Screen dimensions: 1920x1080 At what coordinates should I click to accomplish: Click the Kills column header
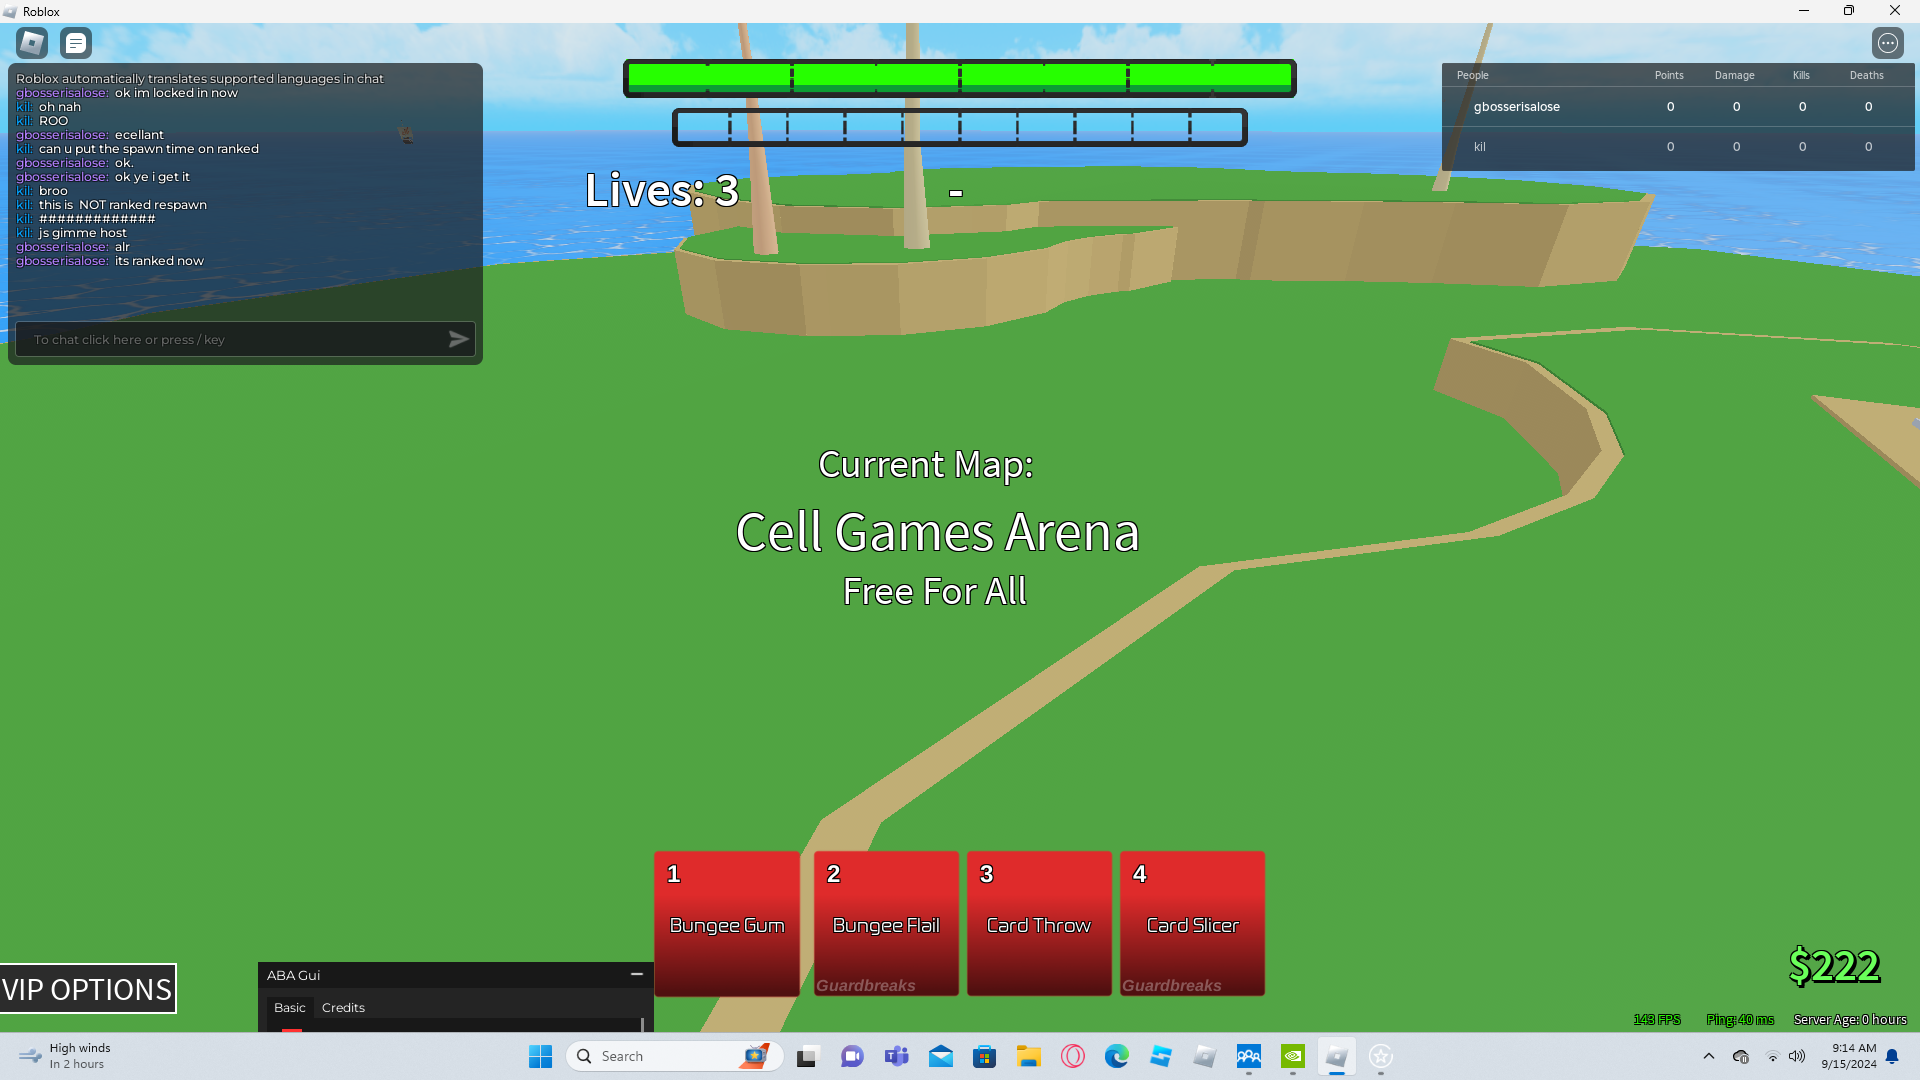(1801, 75)
